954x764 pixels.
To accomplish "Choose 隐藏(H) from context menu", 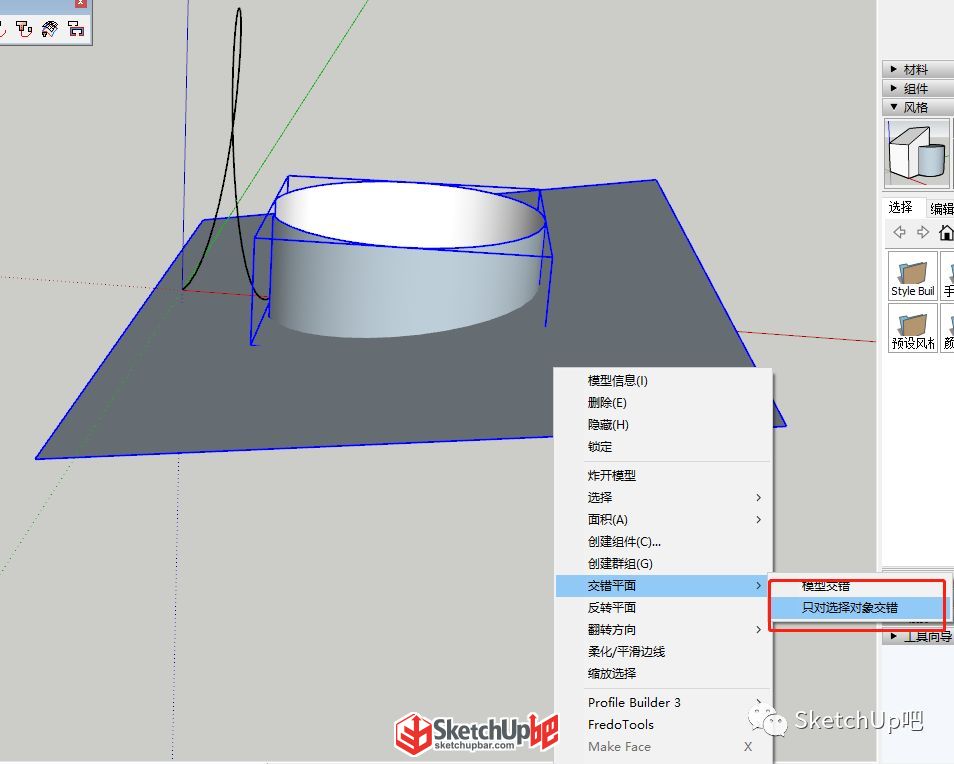I will click(x=664, y=425).
